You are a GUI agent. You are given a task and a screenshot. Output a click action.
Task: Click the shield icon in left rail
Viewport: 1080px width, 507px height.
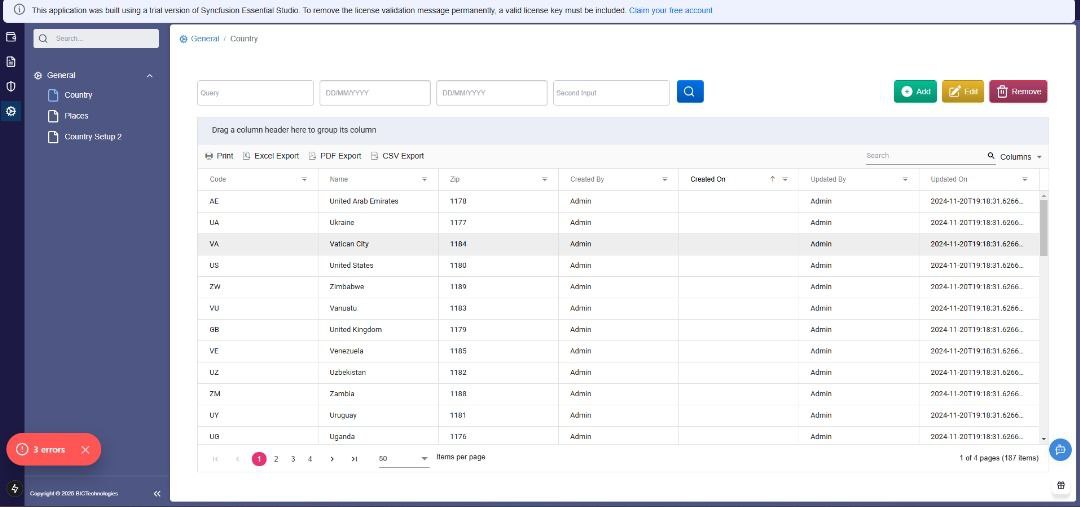(x=11, y=86)
